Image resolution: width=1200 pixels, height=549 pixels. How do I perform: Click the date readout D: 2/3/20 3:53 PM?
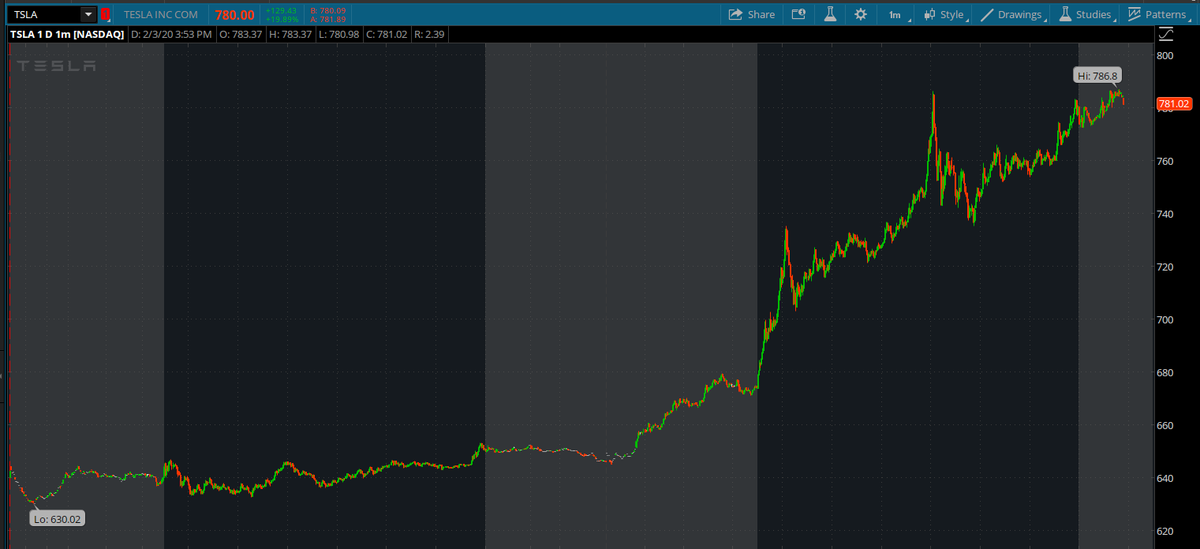pyautogui.click(x=173, y=35)
